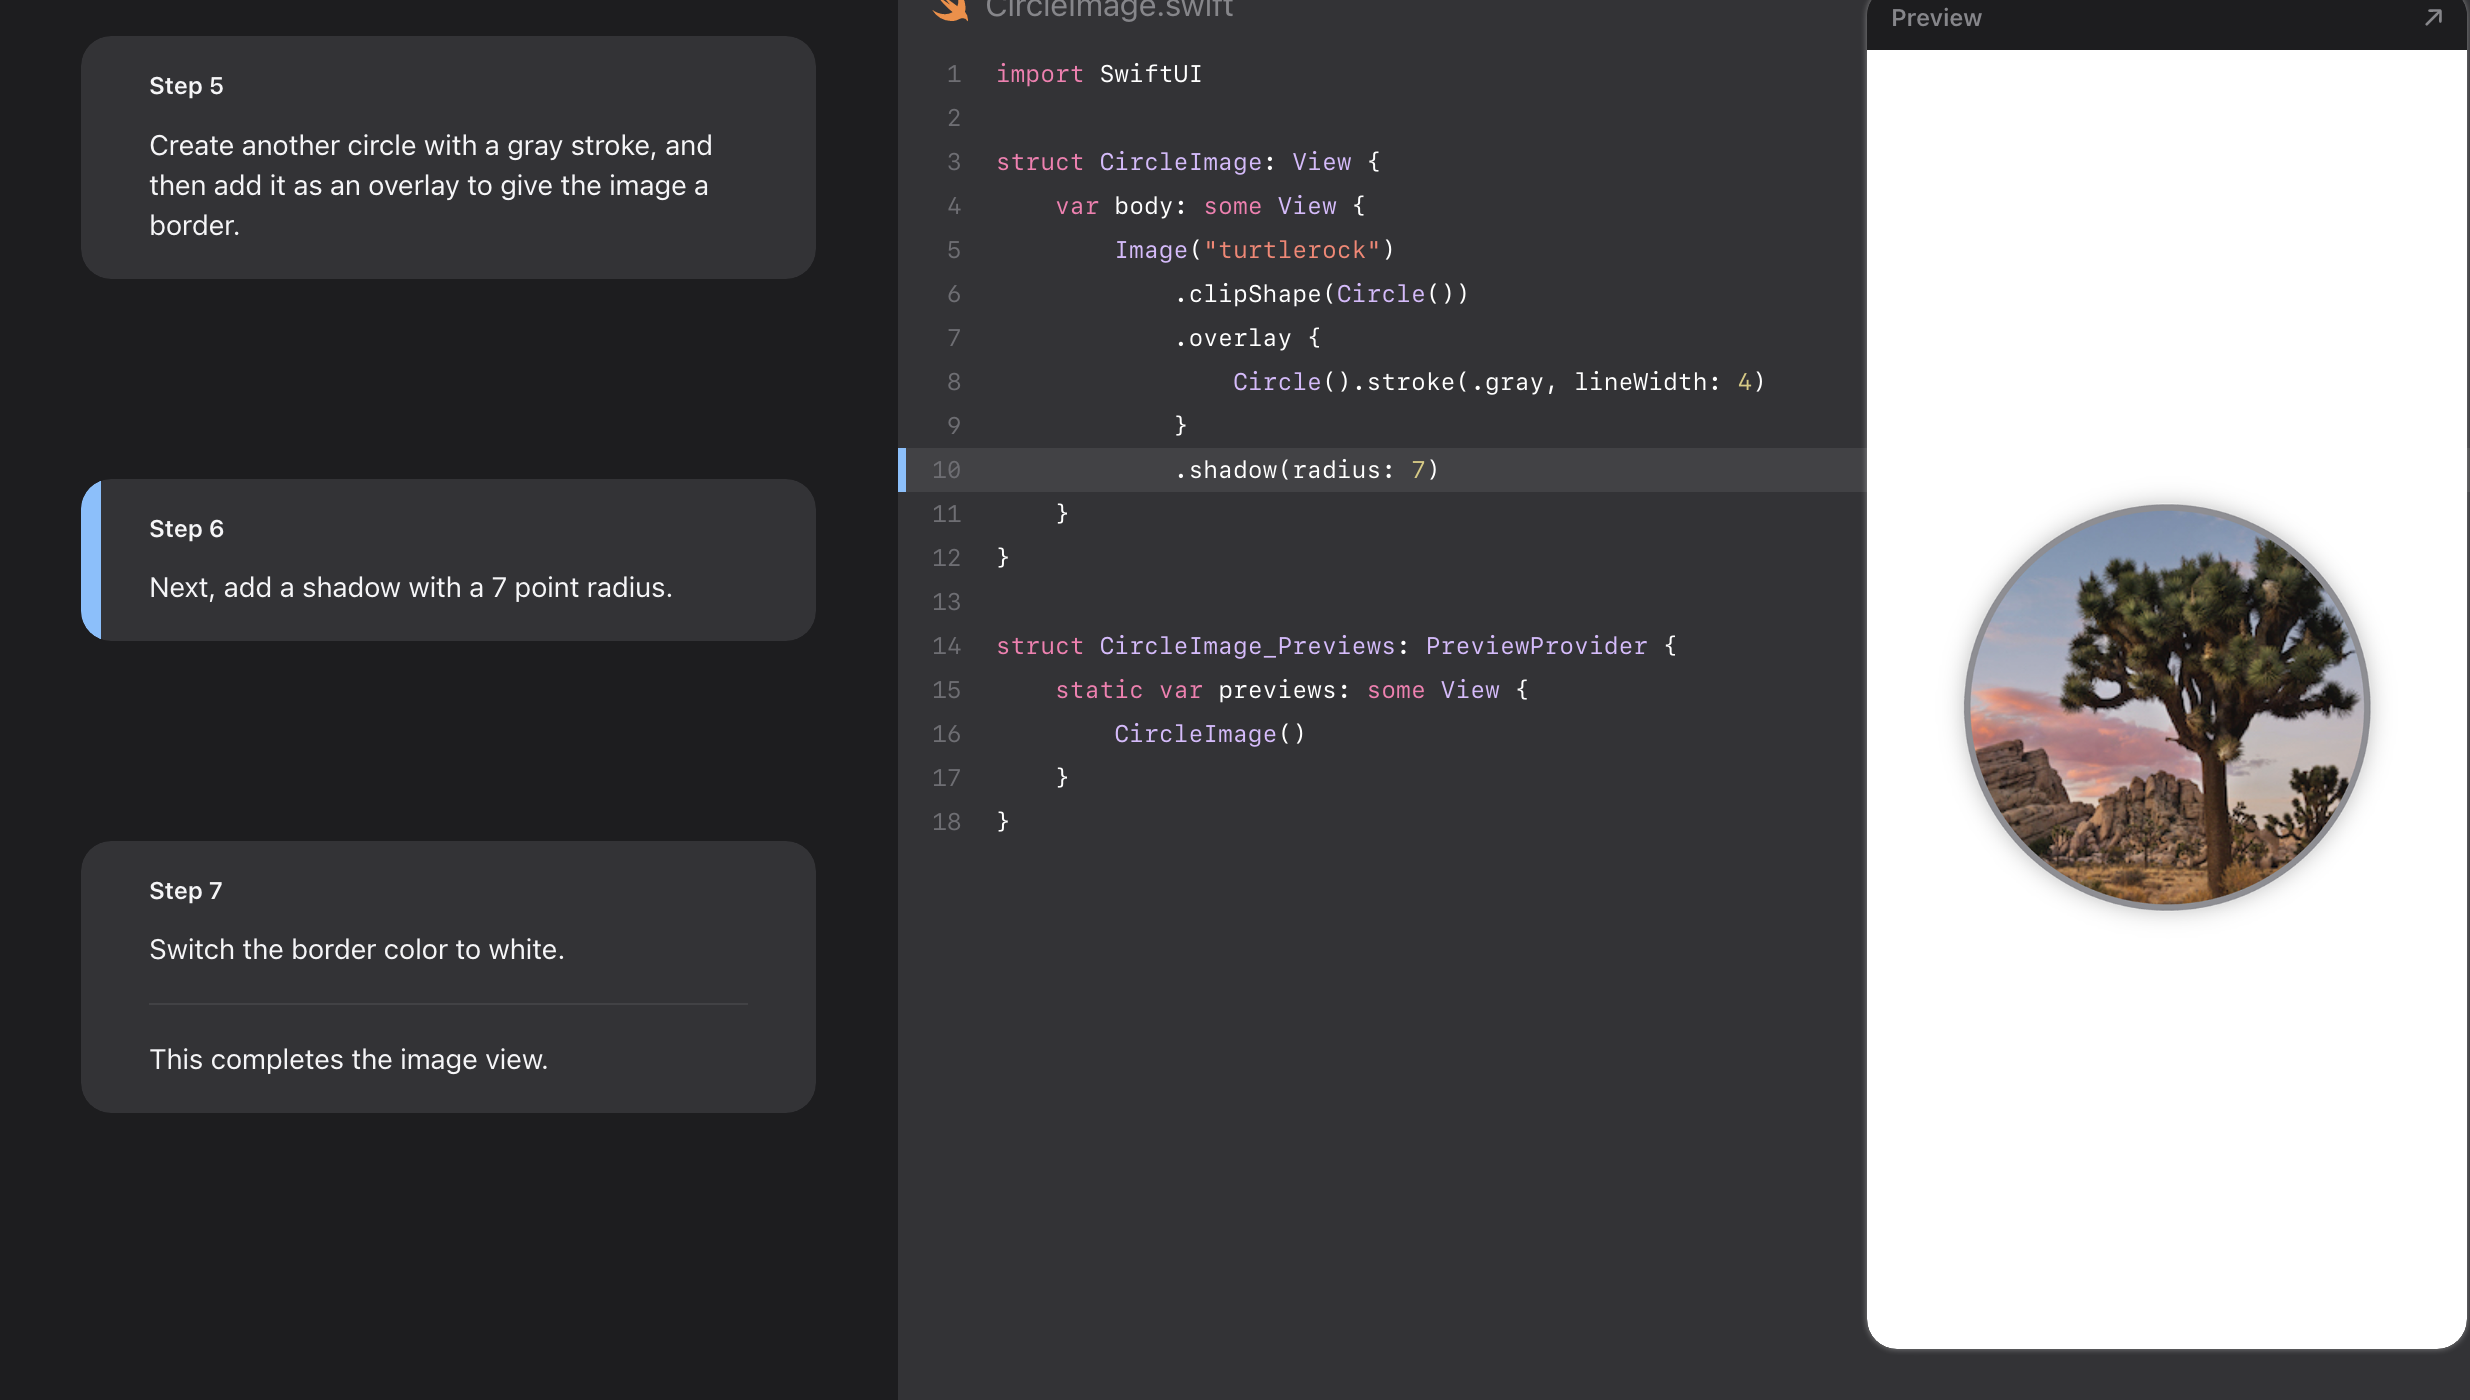Image resolution: width=2470 pixels, height=1400 pixels.
Task: Click the .gray color argument in stroke
Action: pos(1506,382)
